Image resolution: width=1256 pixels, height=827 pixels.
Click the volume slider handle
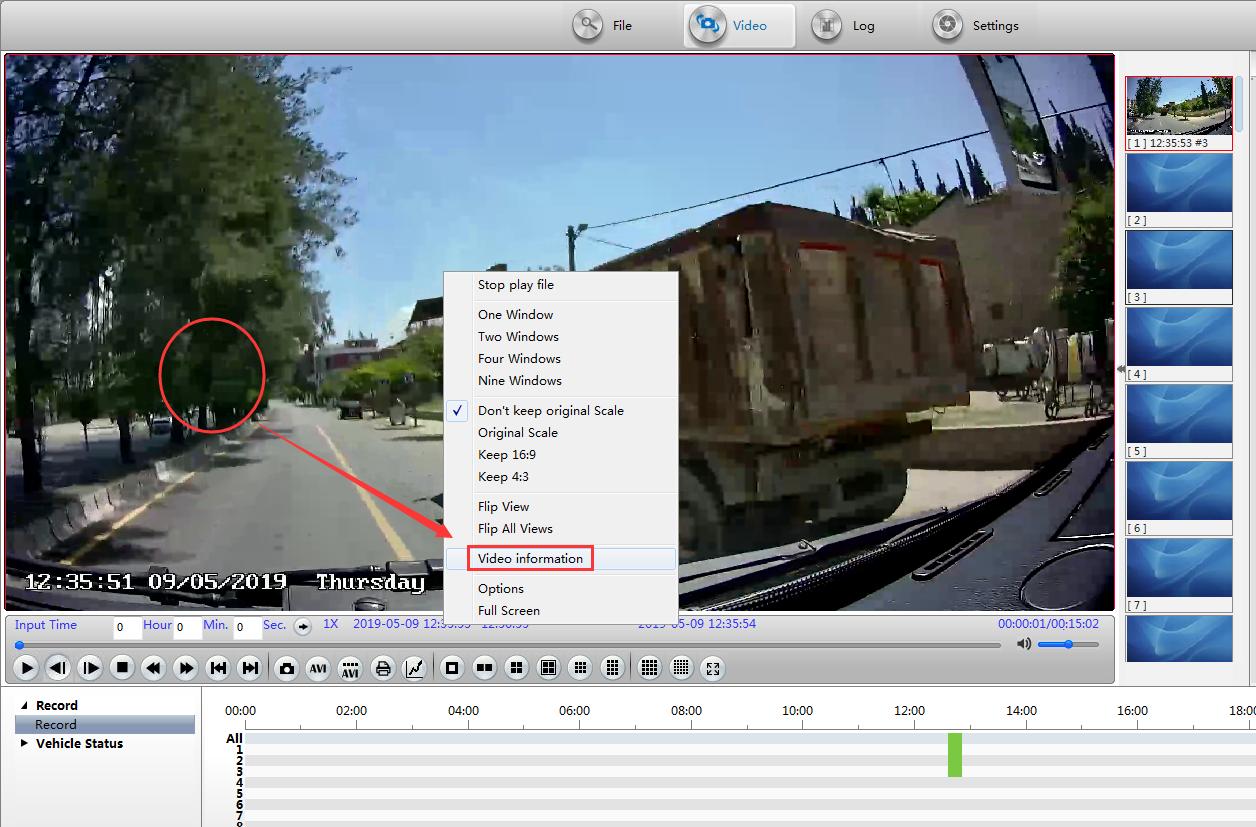[1068, 644]
